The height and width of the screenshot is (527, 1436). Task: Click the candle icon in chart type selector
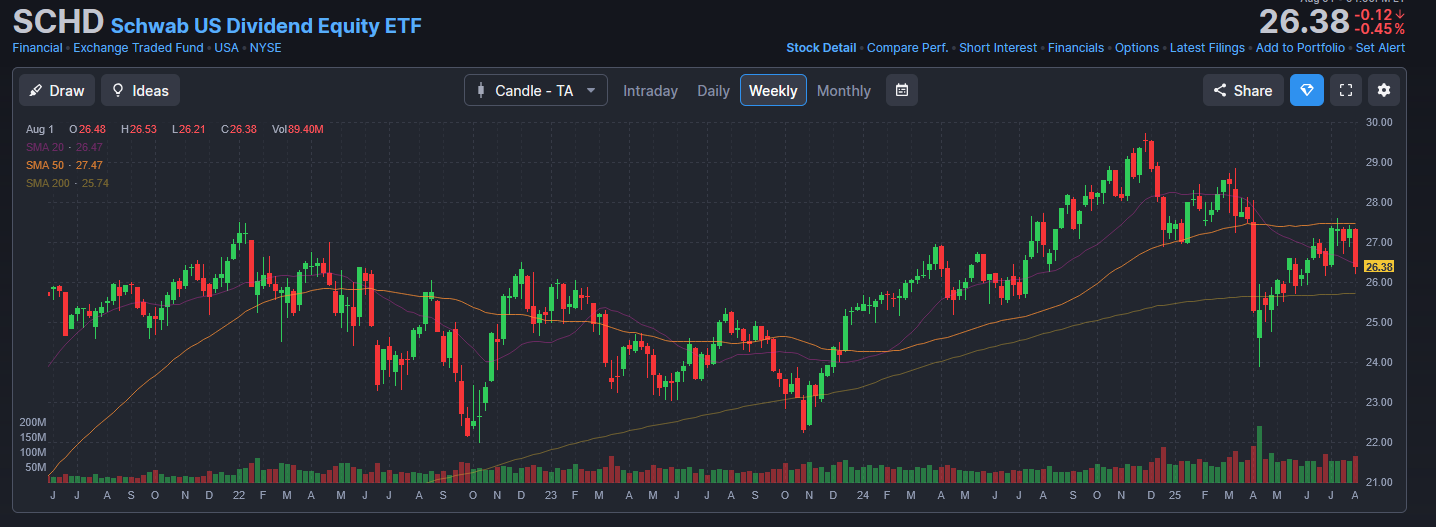coord(482,90)
